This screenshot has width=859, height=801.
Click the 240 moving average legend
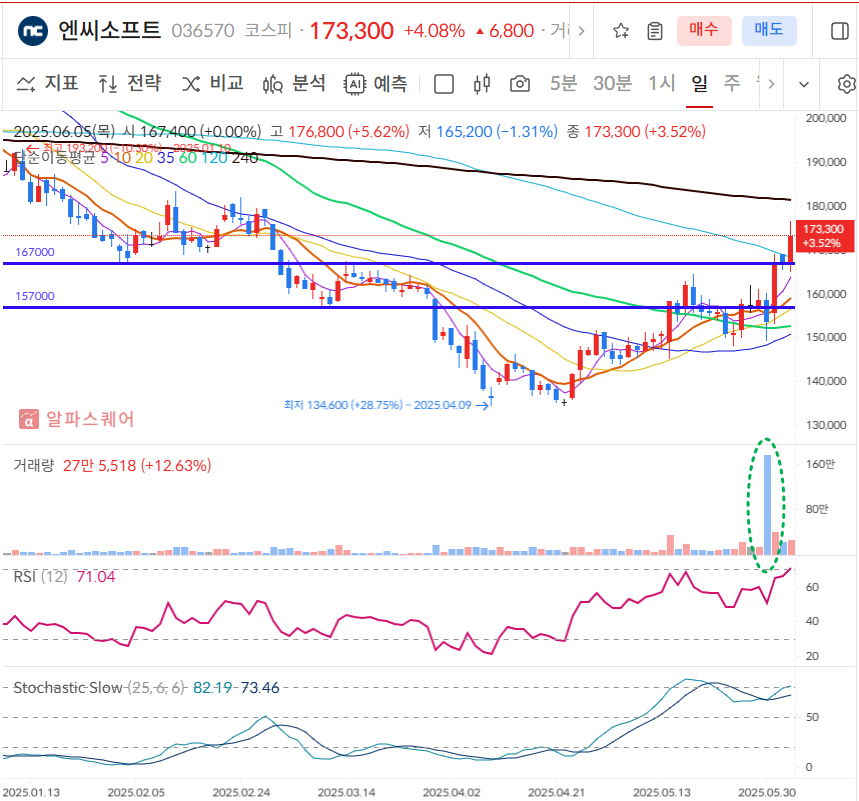(244, 158)
